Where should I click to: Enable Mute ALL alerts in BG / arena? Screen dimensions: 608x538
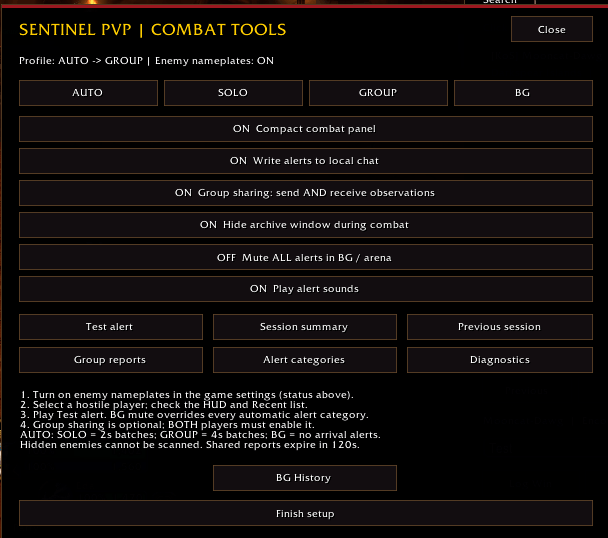(306, 257)
